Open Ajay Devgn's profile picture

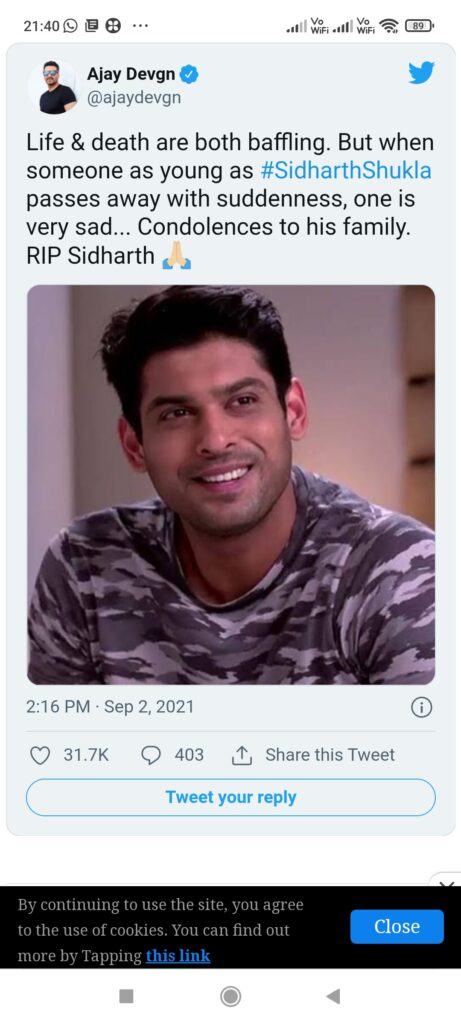tap(54, 87)
